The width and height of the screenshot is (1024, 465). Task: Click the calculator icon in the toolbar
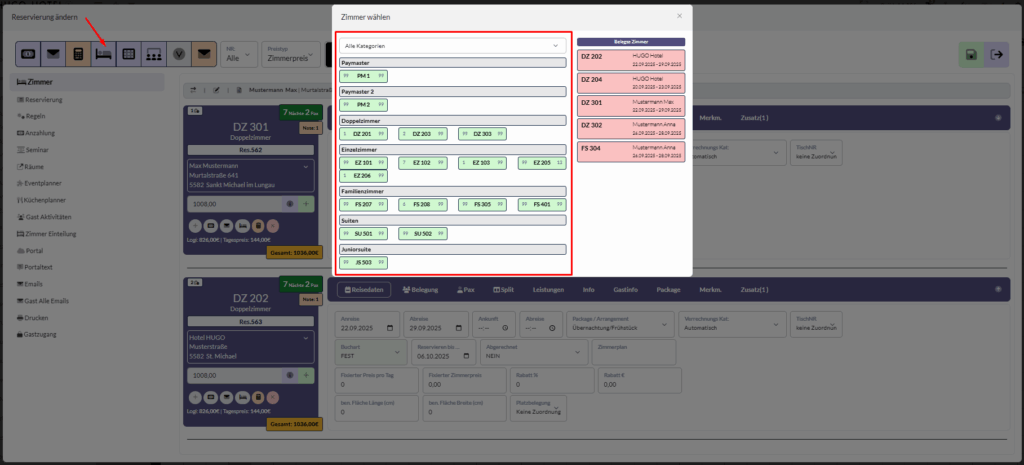pos(77,54)
